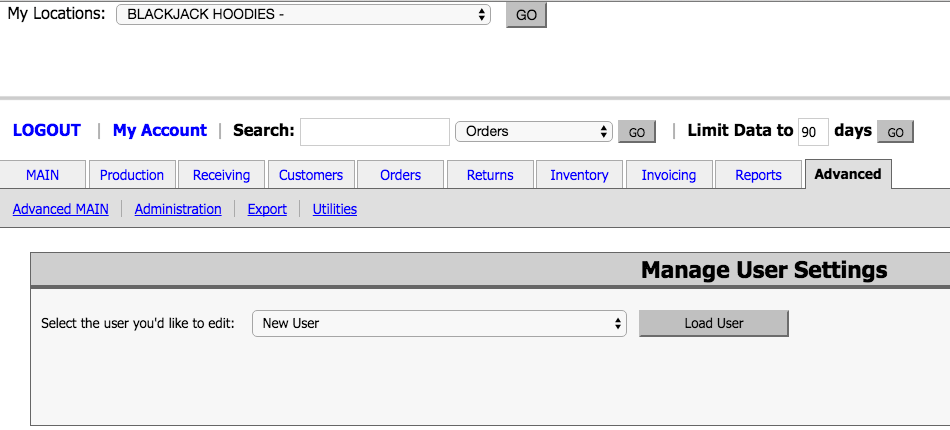Click the LOGOUT link
Screen dimensions: 950x430
click(x=47, y=131)
